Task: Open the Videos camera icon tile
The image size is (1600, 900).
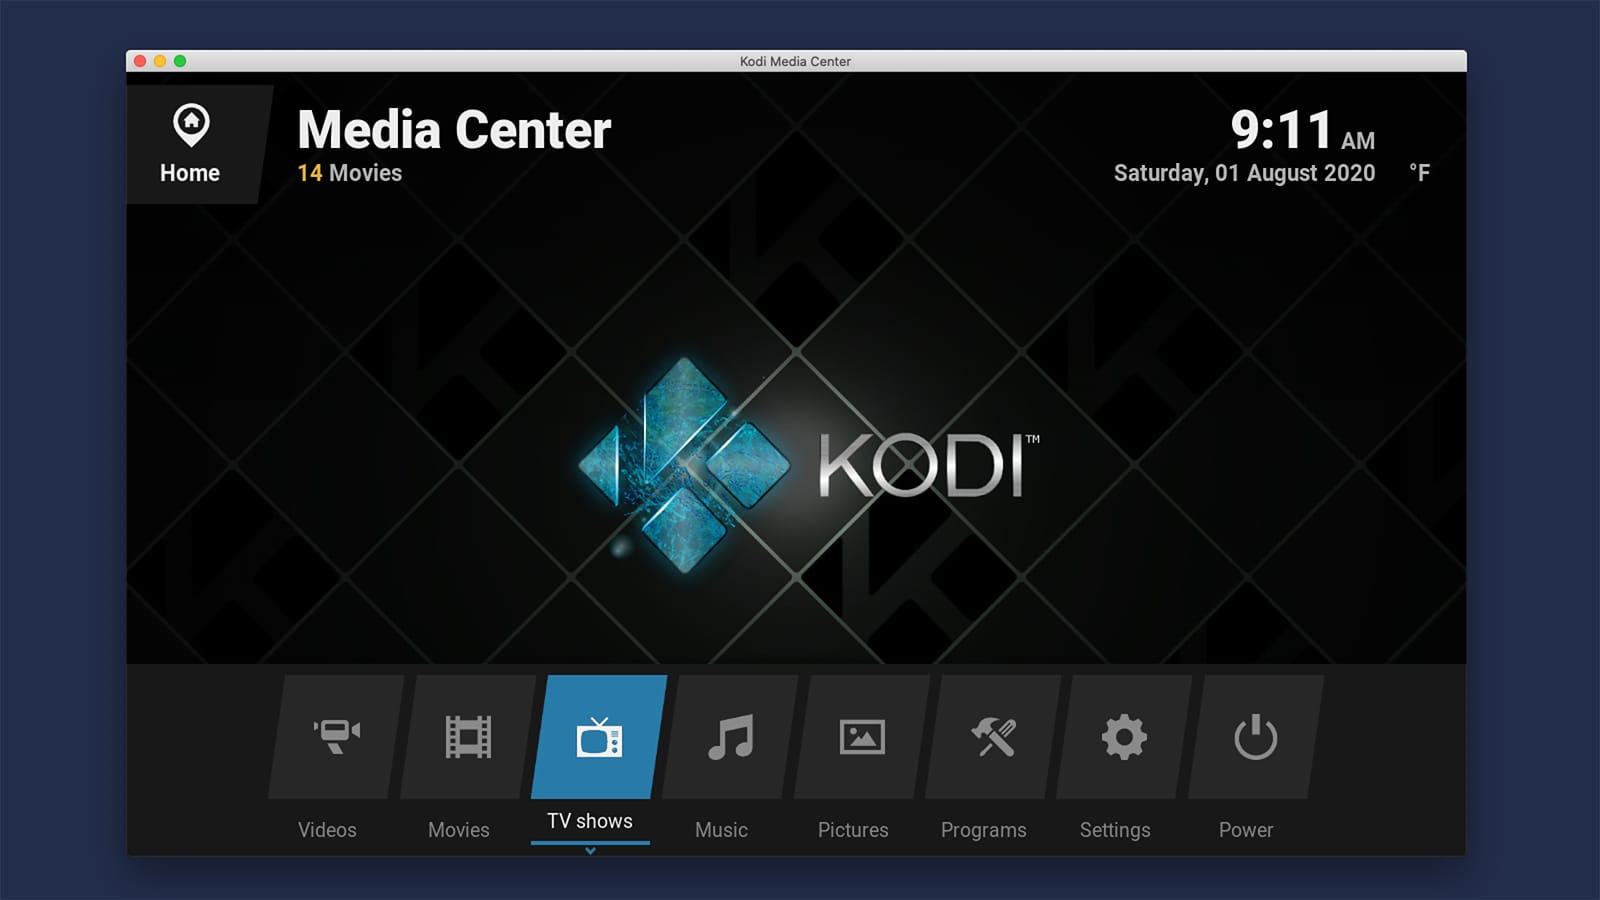Action: [x=337, y=737]
